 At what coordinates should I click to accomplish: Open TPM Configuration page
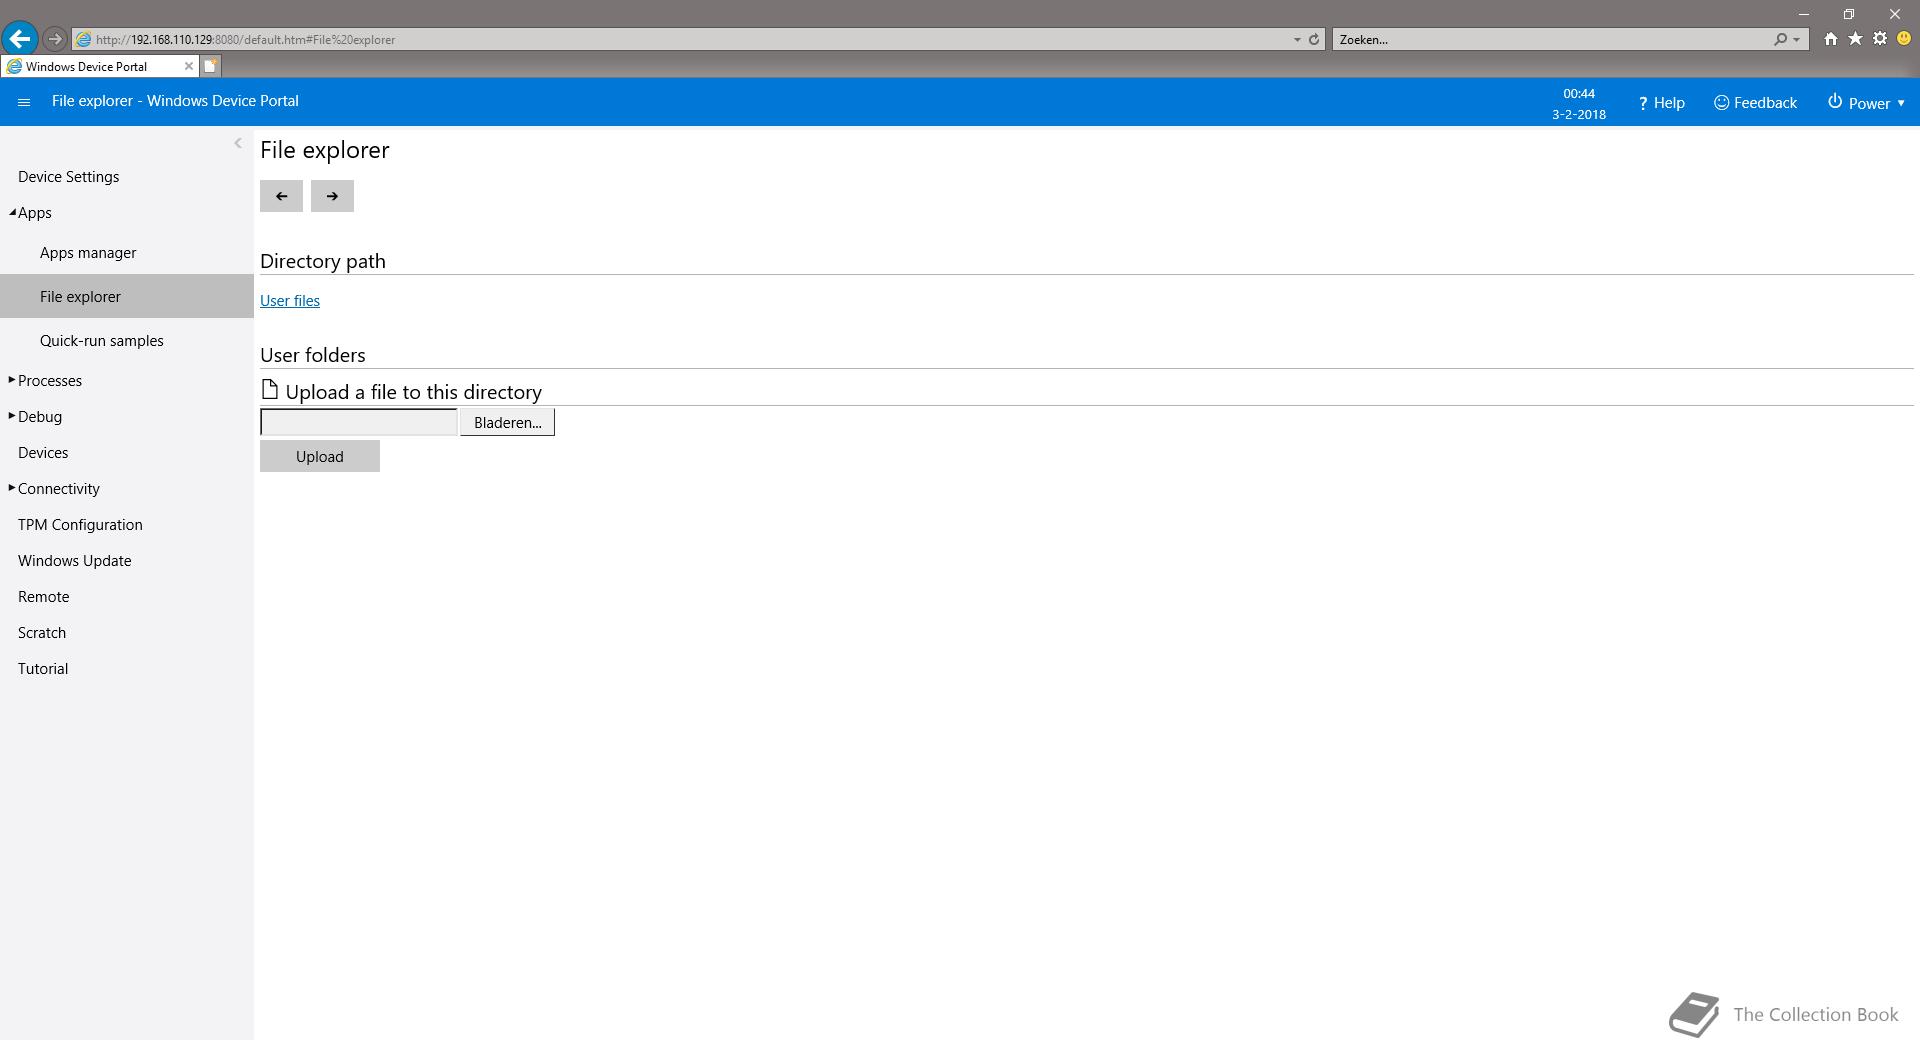point(80,525)
